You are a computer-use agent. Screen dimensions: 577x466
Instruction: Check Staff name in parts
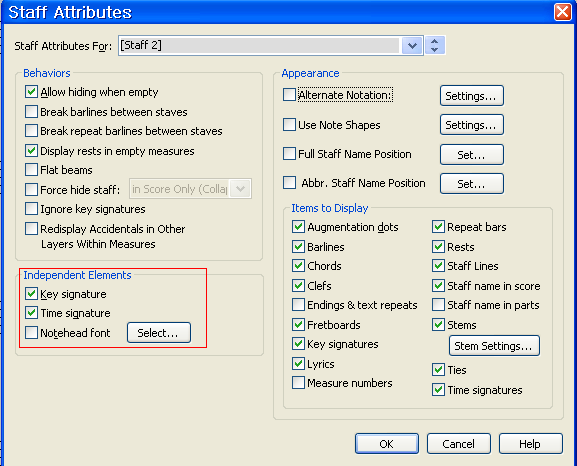pos(438,305)
